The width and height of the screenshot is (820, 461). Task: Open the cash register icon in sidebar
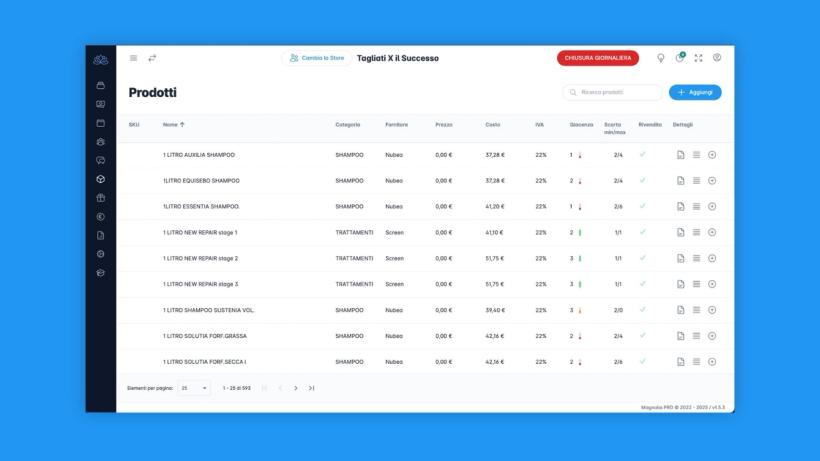100,85
